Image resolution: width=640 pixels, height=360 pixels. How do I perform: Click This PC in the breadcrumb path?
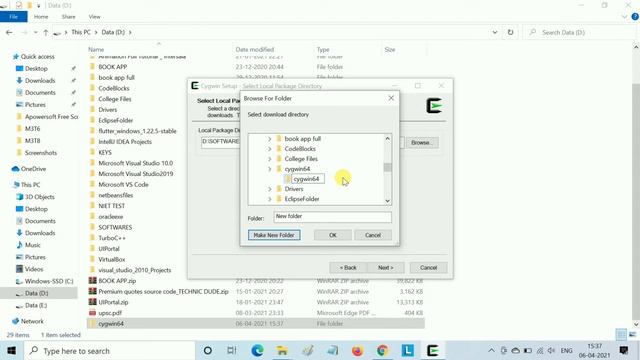tap(81, 32)
